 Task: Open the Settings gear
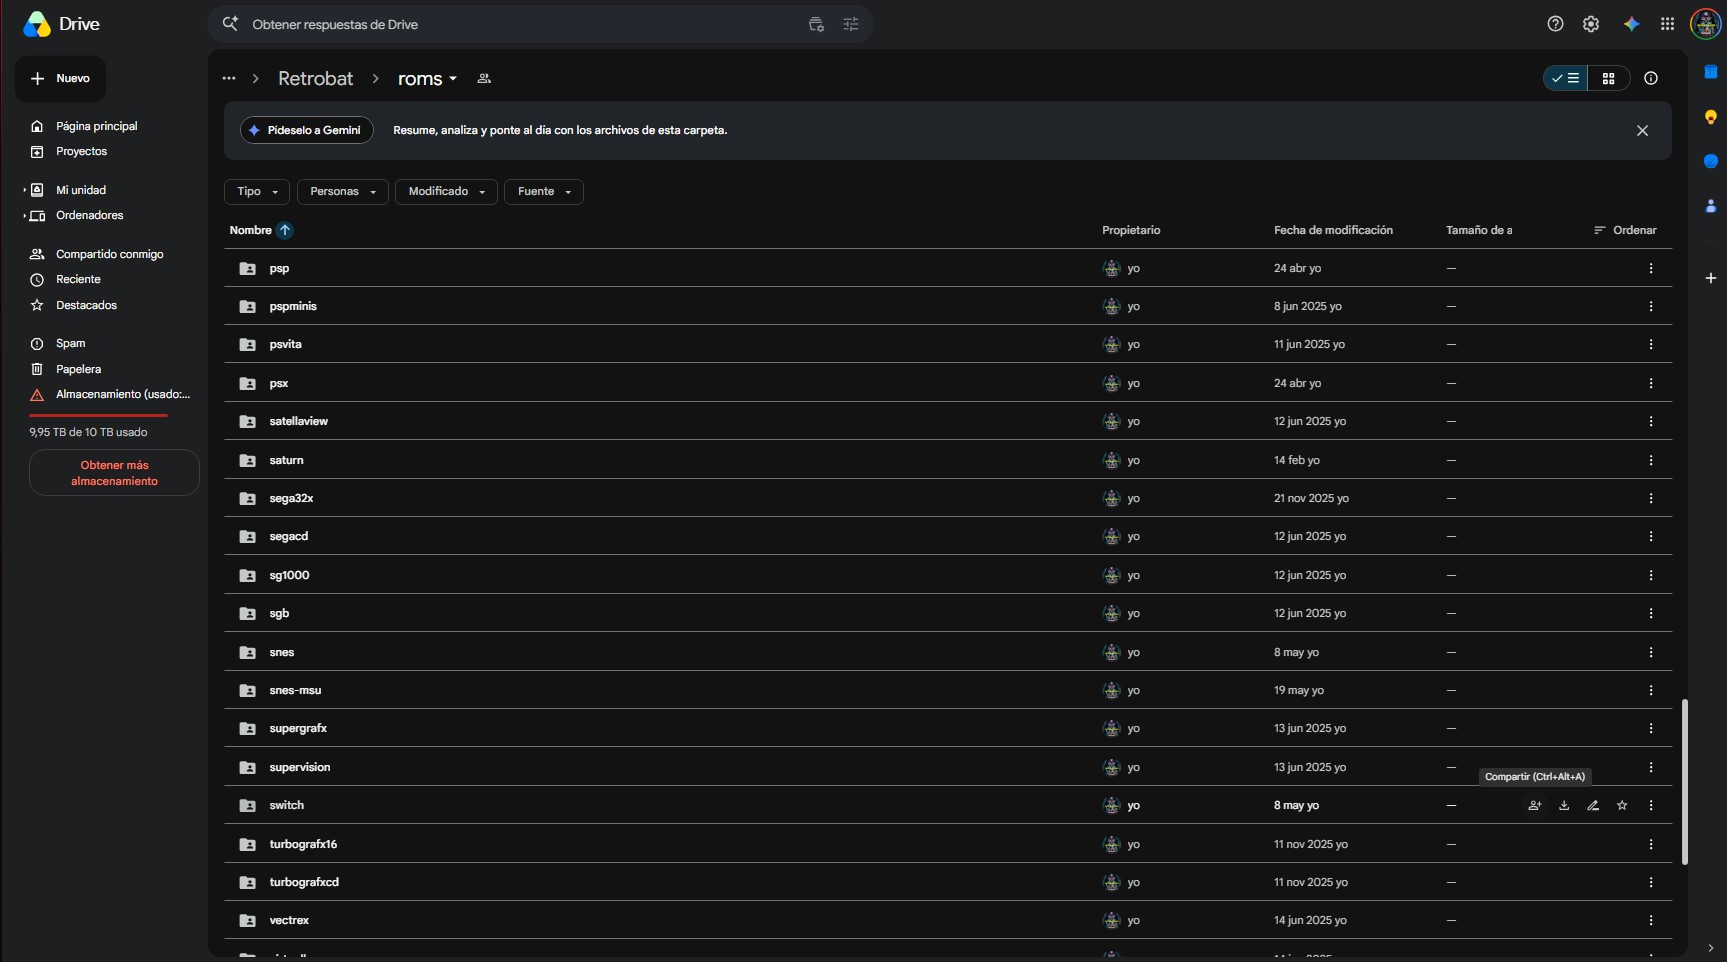(1591, 24)
